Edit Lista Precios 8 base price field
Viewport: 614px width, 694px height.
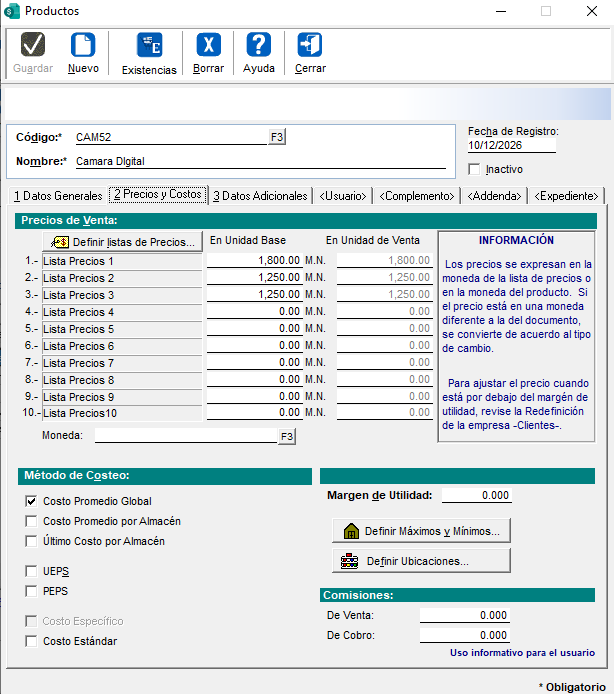(x=255, y=379)
